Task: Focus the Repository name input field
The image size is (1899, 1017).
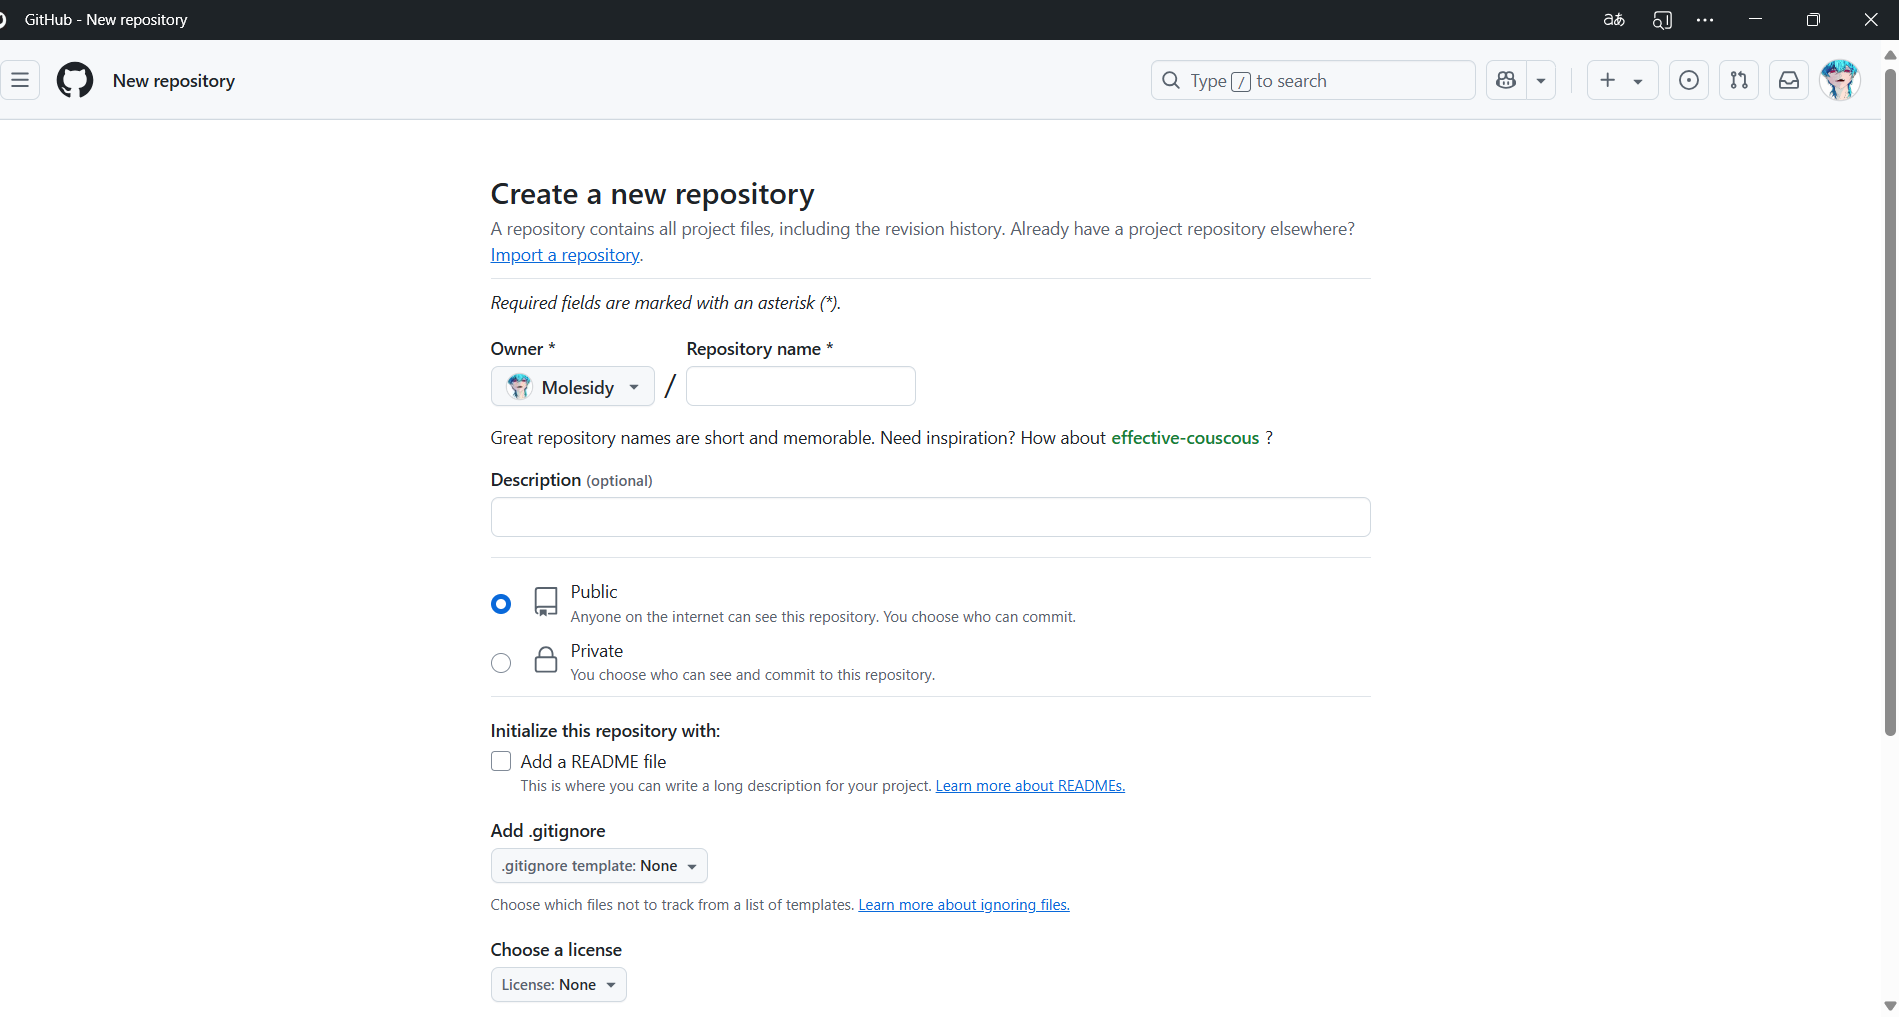Action: pos(801,386)
